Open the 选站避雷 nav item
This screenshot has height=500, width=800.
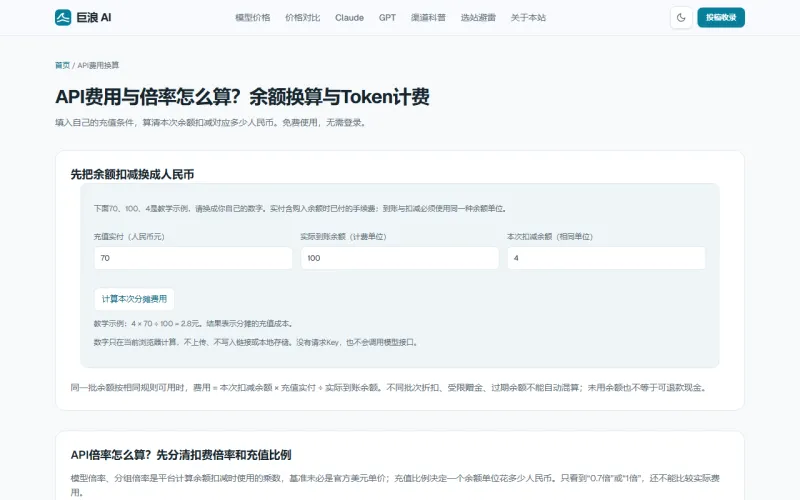(478, 17)
